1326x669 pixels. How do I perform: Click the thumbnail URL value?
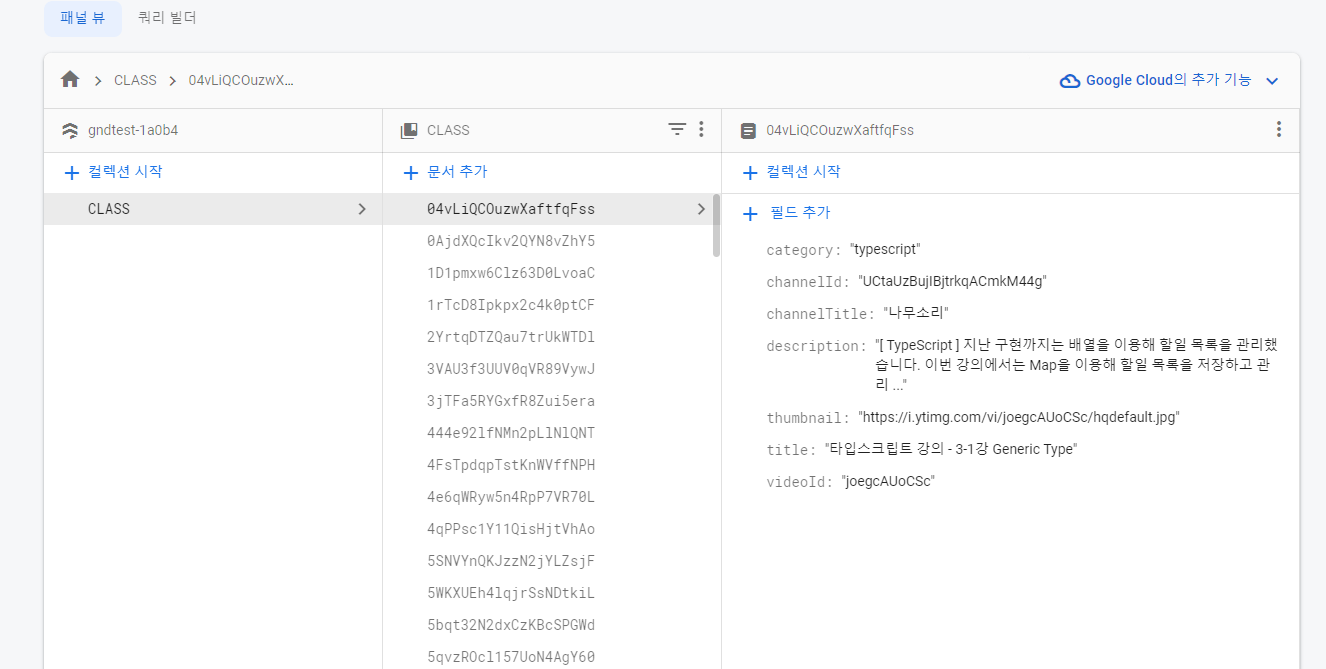(1019, 417)
